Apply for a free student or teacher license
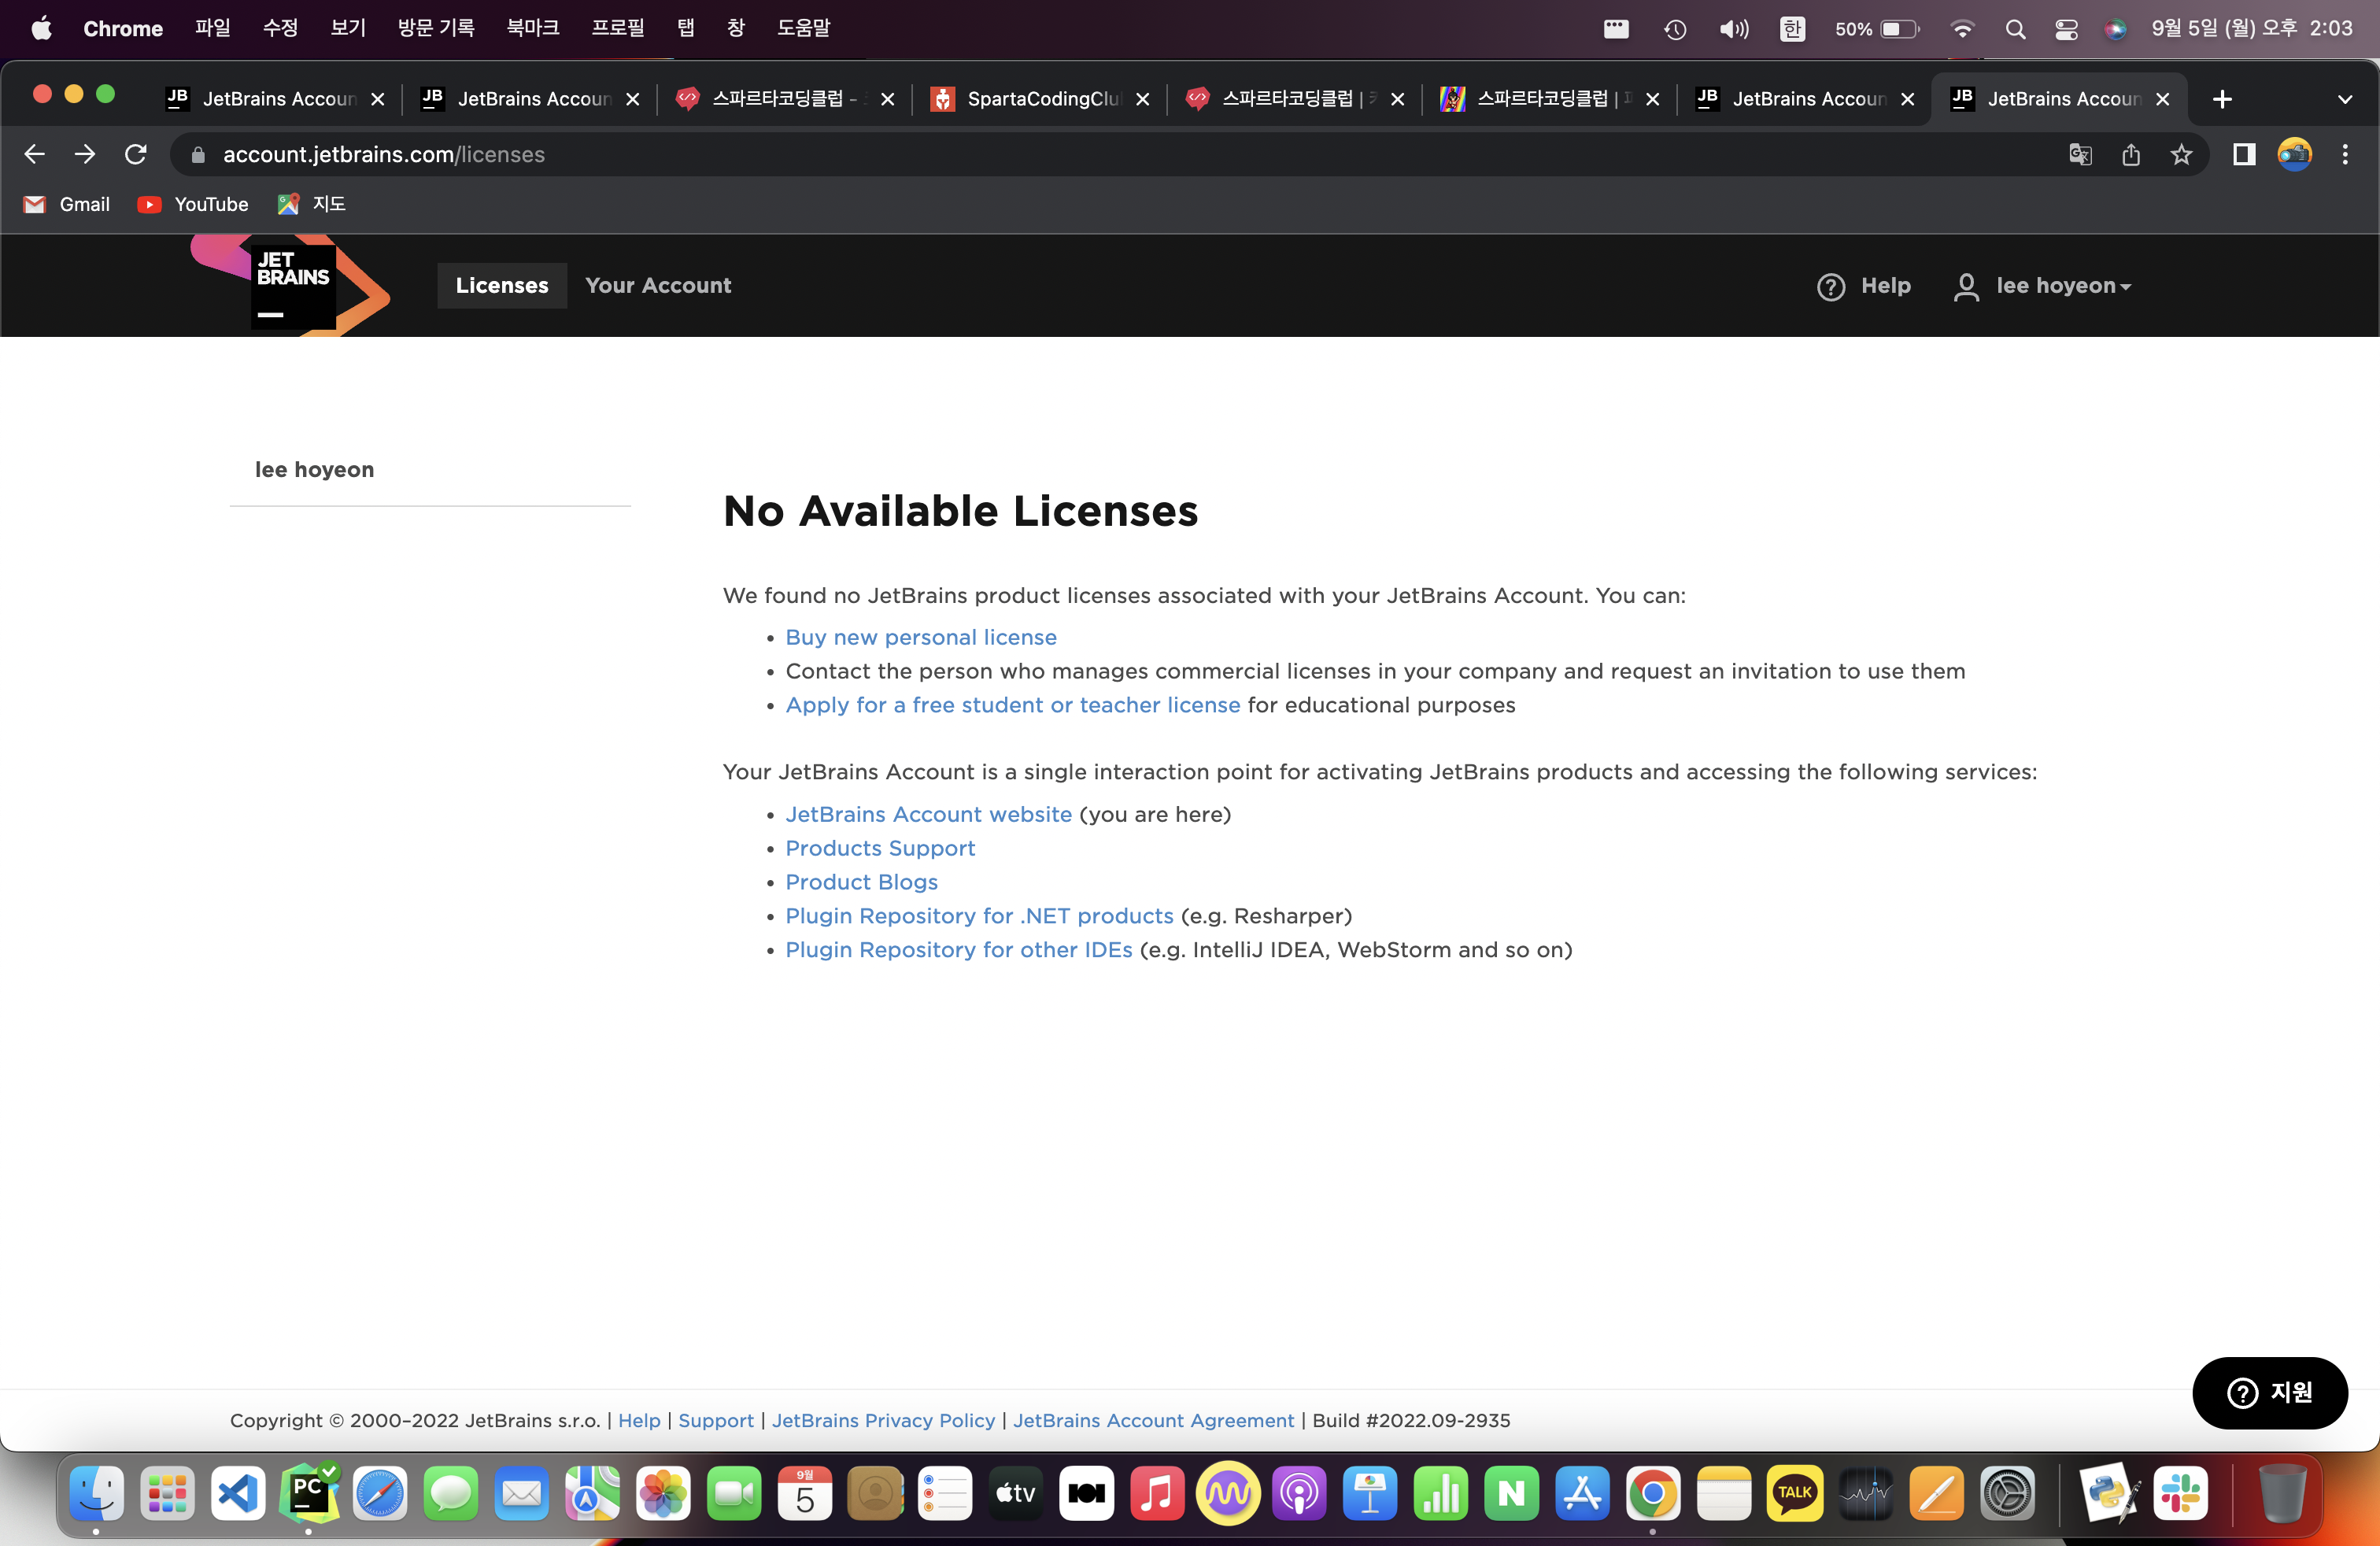 coord(1013,705)
